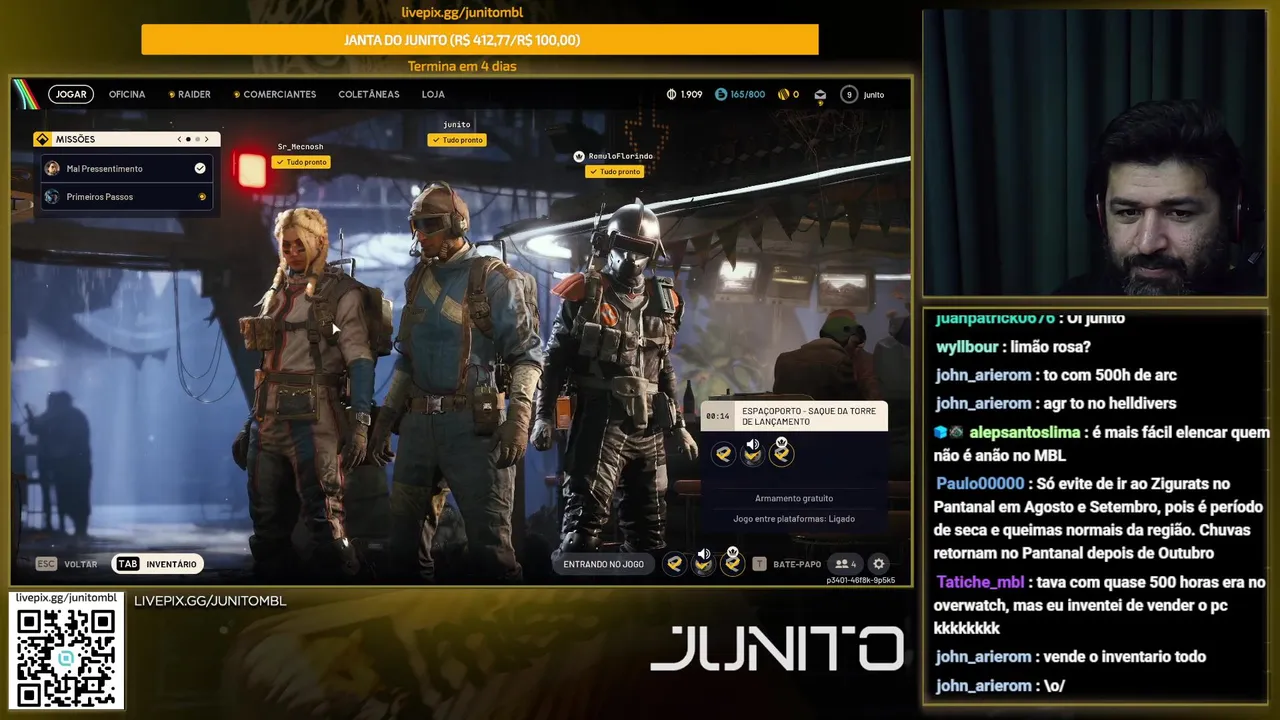Click the server ID p3401-46f8k-9p5k5 text

click(860, 580)
